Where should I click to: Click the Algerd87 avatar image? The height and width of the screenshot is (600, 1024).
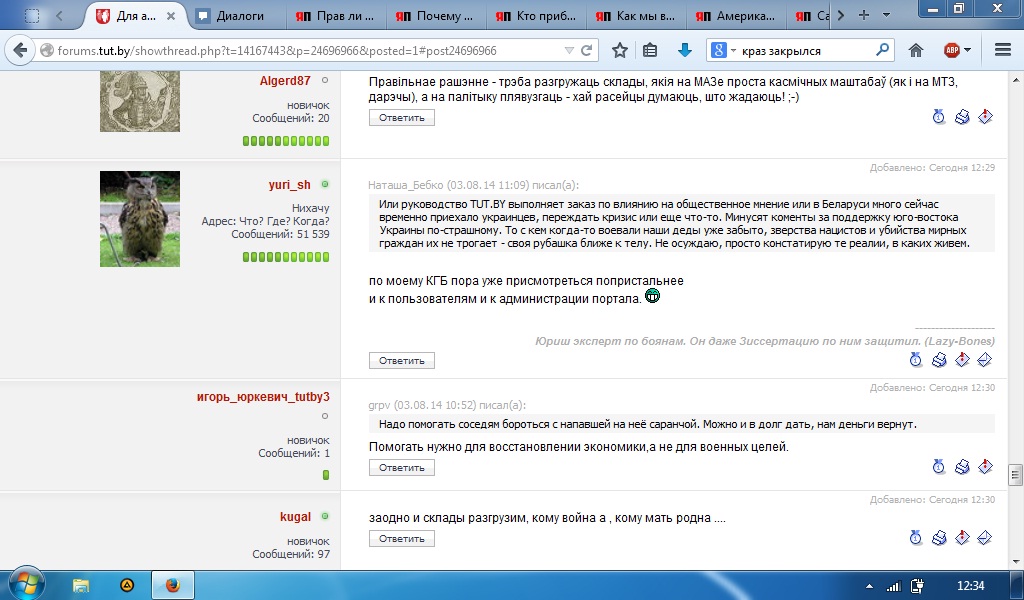point(140,102)
